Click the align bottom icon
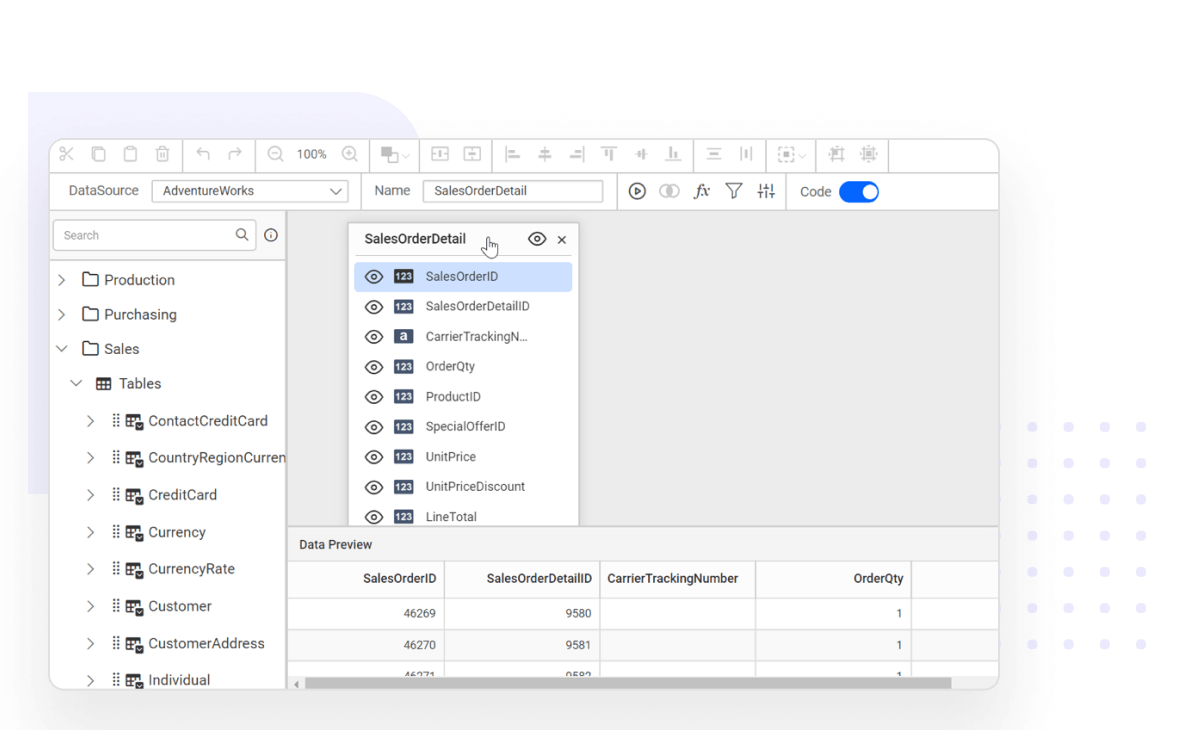Viewport: 1180px width, 730px height. coord(673,154)
